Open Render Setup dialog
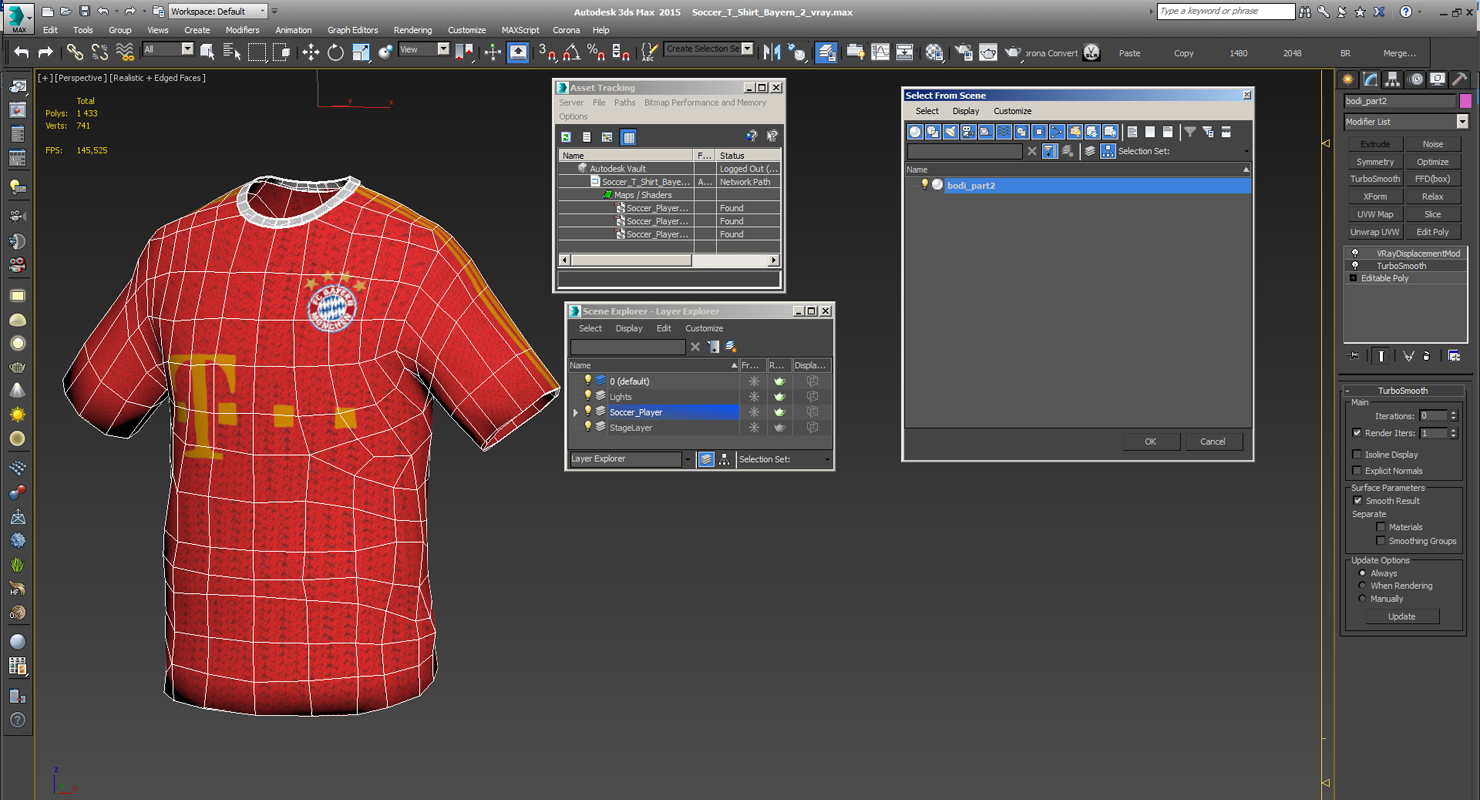The width and height of the screenshot is (1480, 800). pos(964,52)
